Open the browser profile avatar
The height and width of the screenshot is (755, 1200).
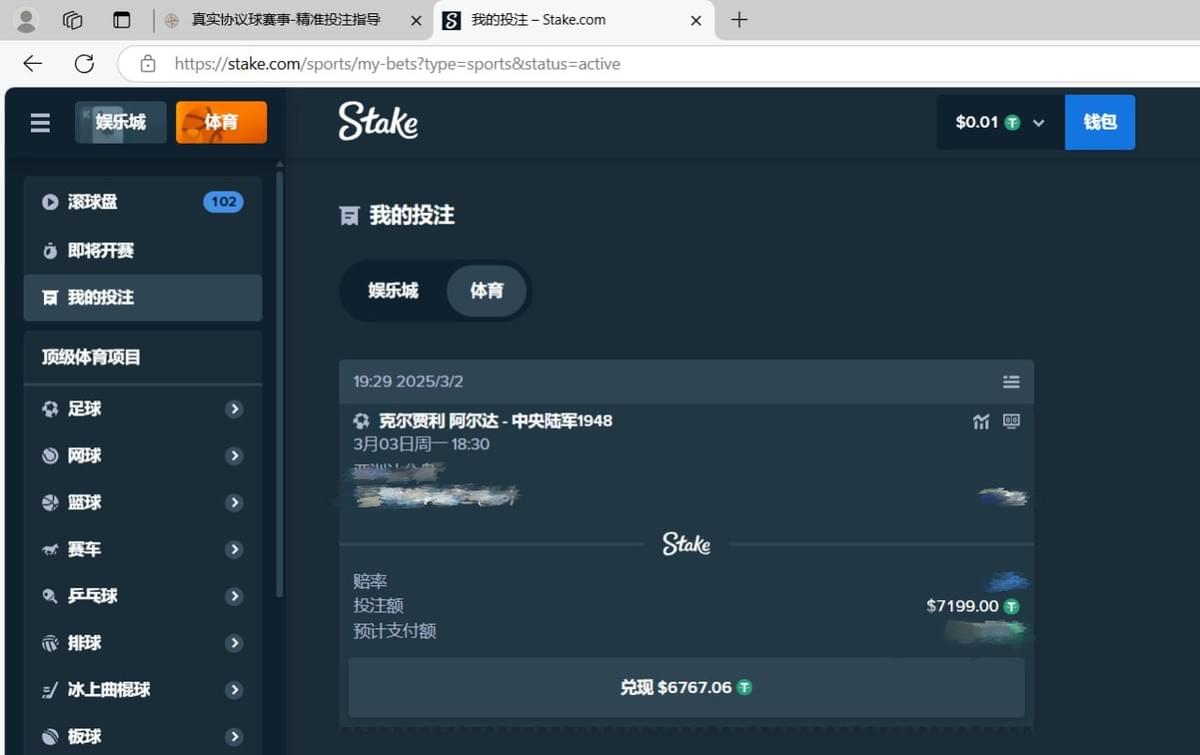point(26,20)
